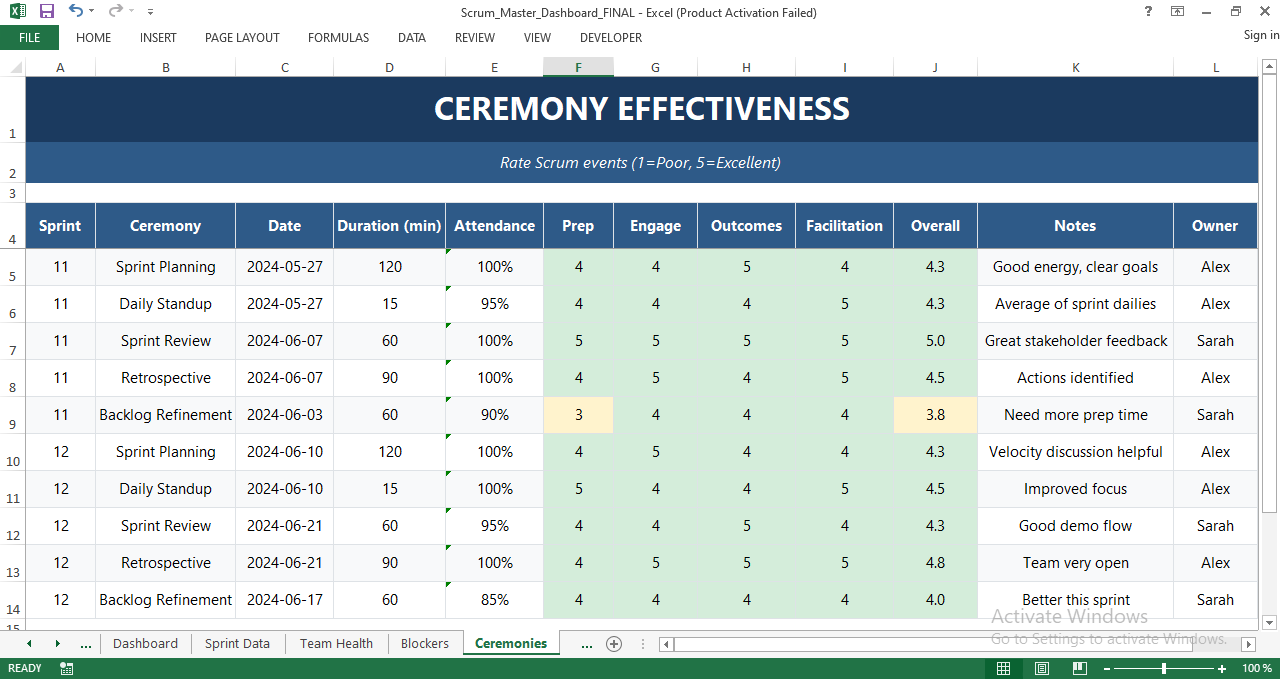The height and width of the screenshot is (679, 1280).
Task: Switch to Page Layout view icon
Action: click(1041, 668)
